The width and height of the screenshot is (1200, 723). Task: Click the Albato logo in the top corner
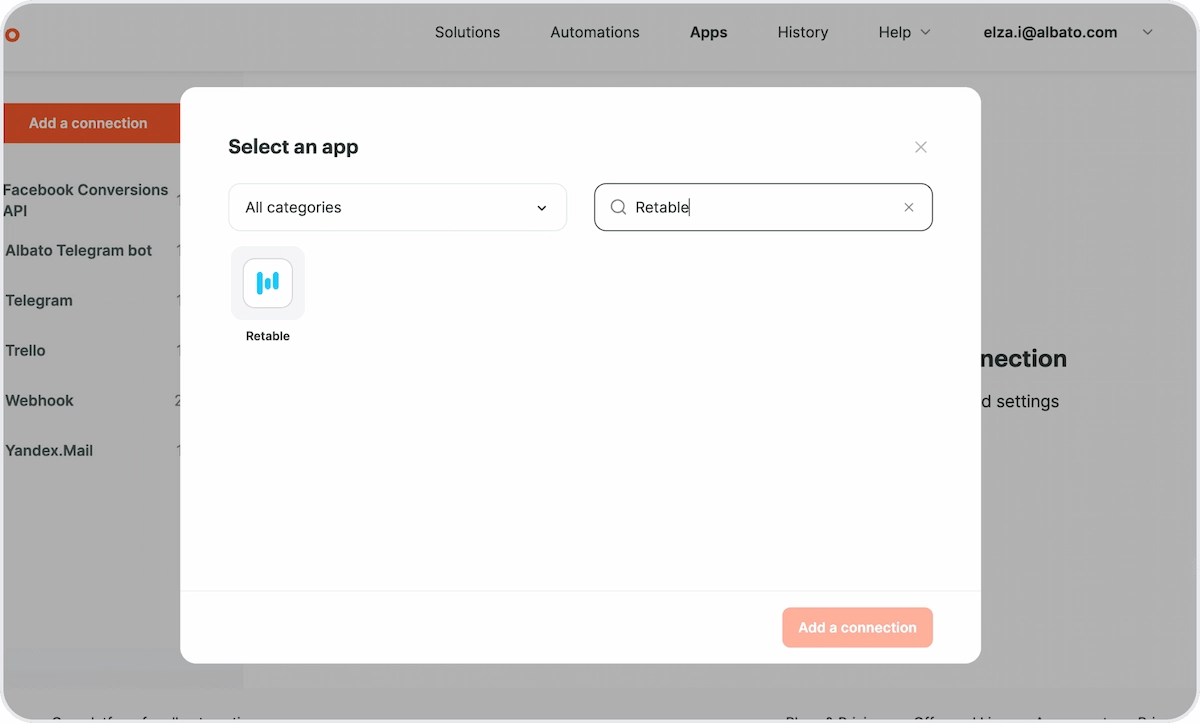point(12,35)
